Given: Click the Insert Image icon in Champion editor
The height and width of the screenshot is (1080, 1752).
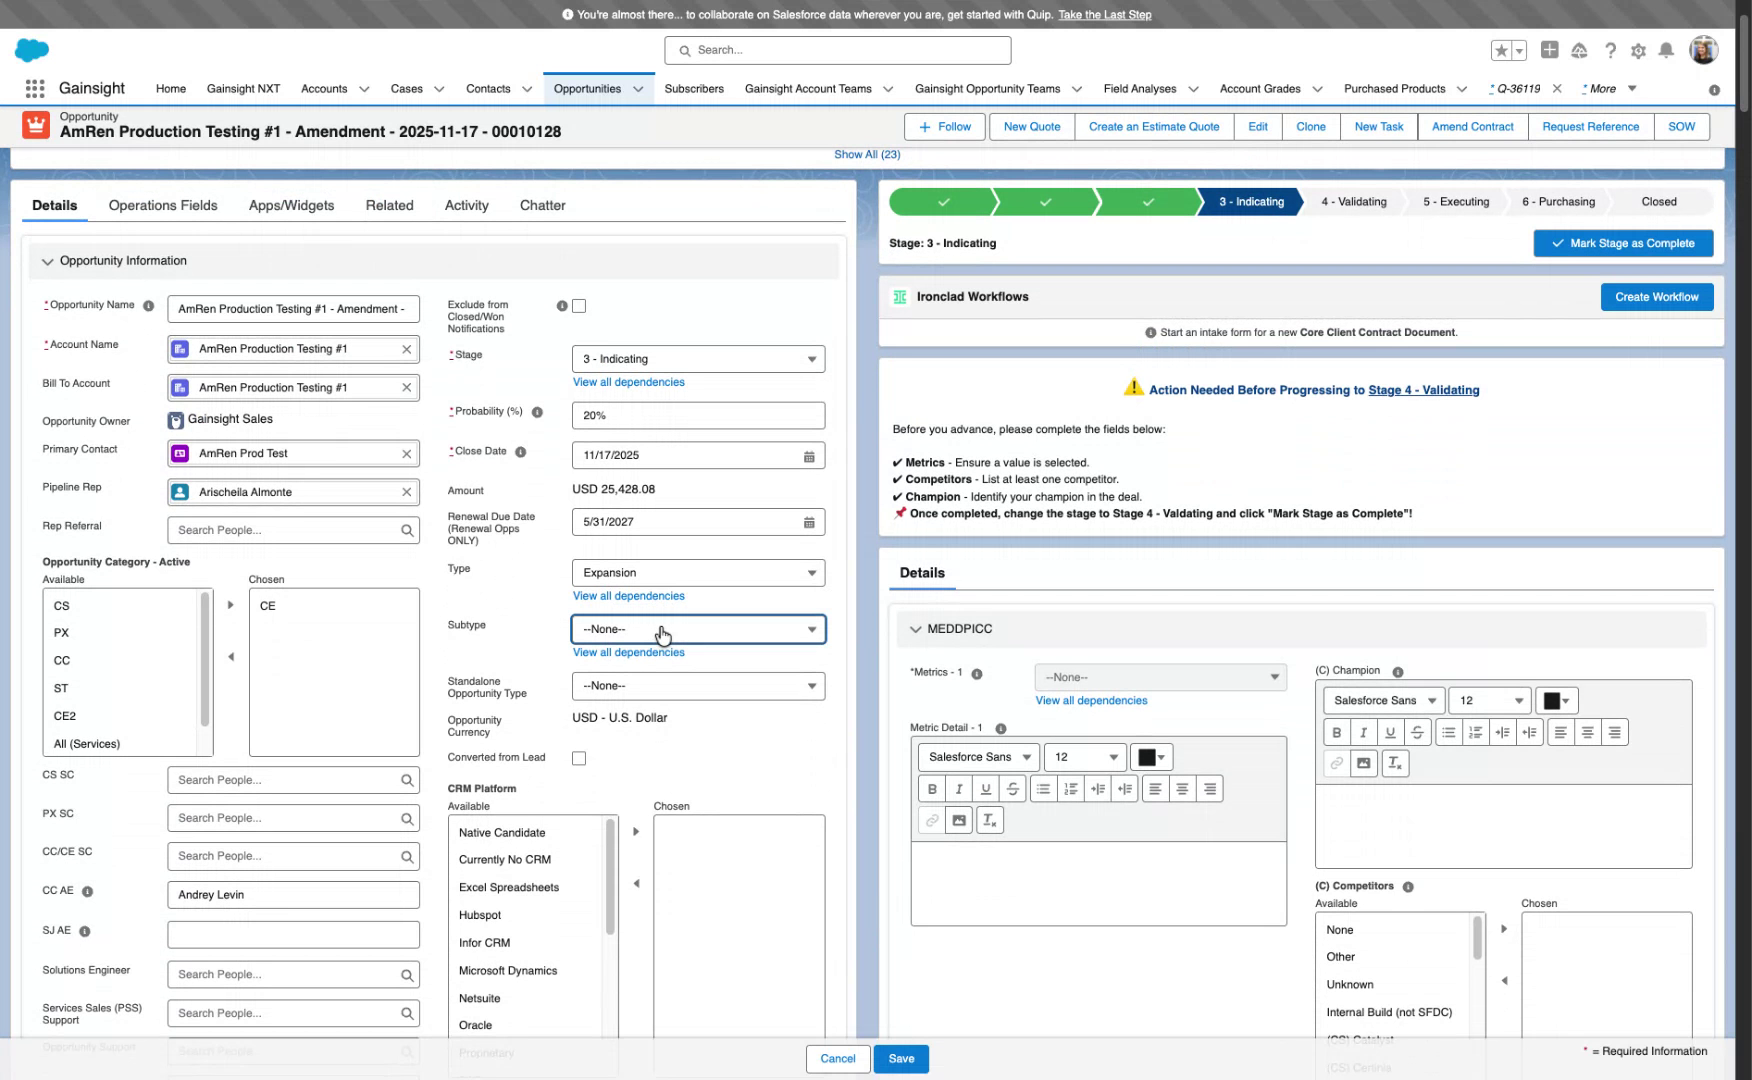Looking at the screenshot, I should click(1363, 763).
